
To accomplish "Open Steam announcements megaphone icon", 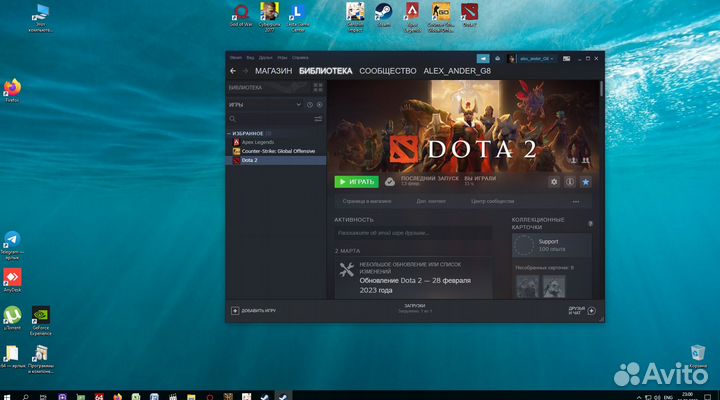I will [x=483, y=58].
